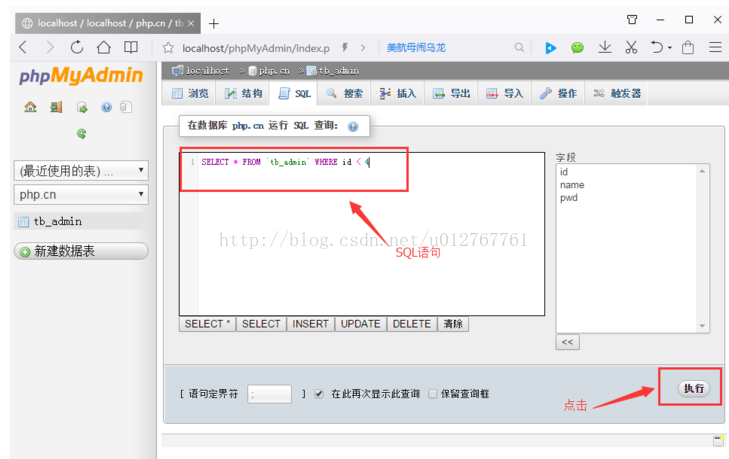Click the 语句定界符 input field
Image resolution: width=729 pixels, height=459 pixels.
(270, 394)
